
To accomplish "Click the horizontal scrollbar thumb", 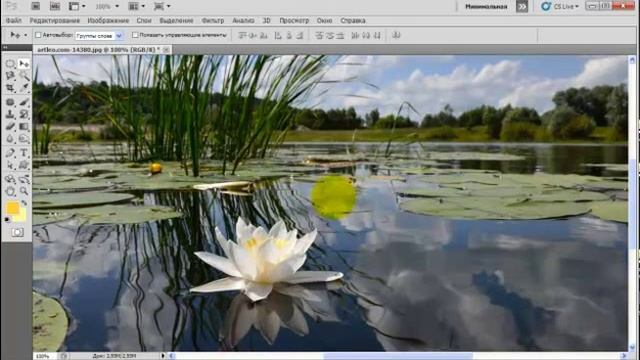I will (x=398, y=356).
